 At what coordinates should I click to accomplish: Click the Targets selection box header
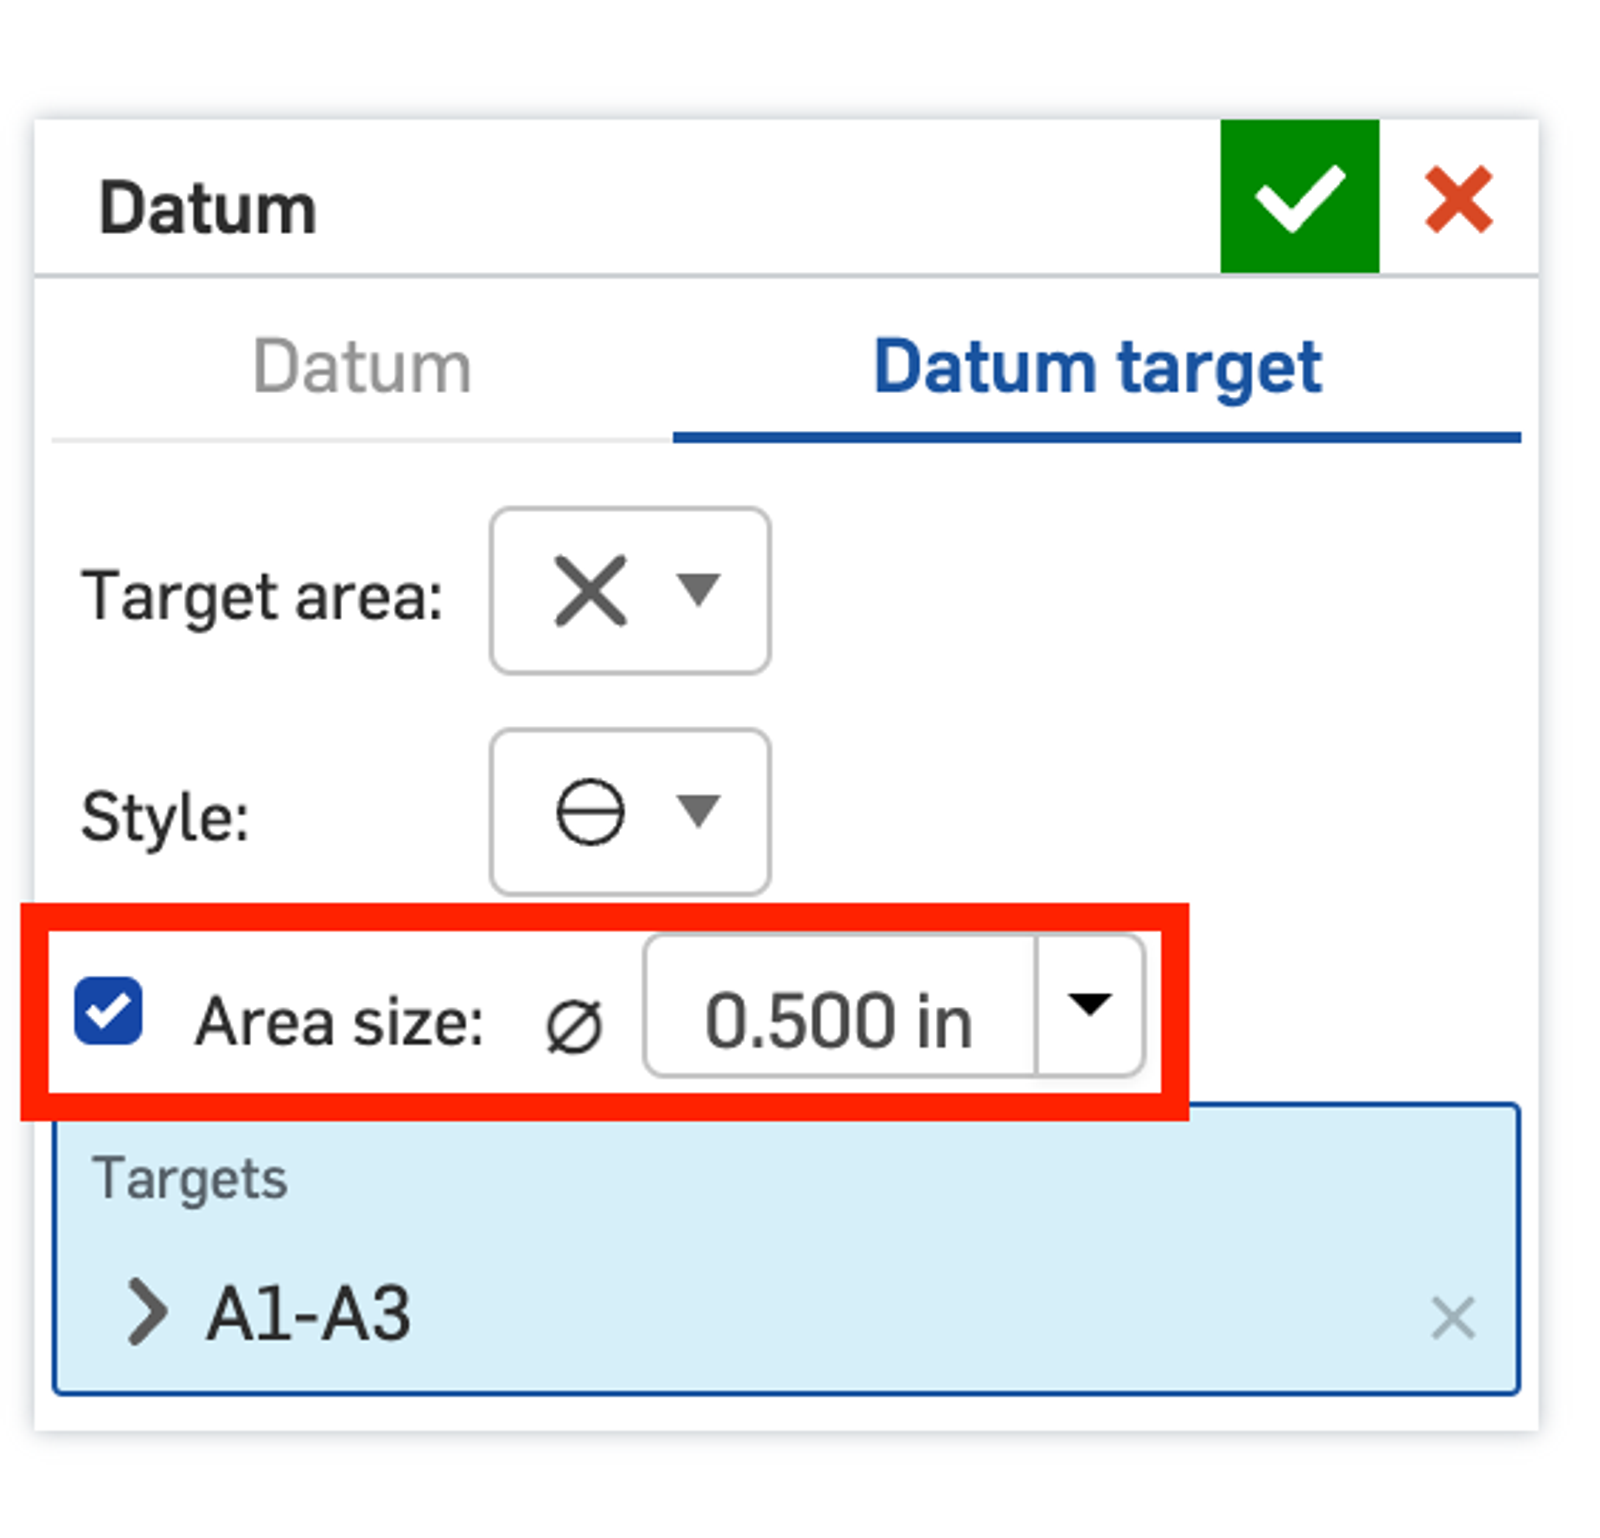(x=190, y=1178)
